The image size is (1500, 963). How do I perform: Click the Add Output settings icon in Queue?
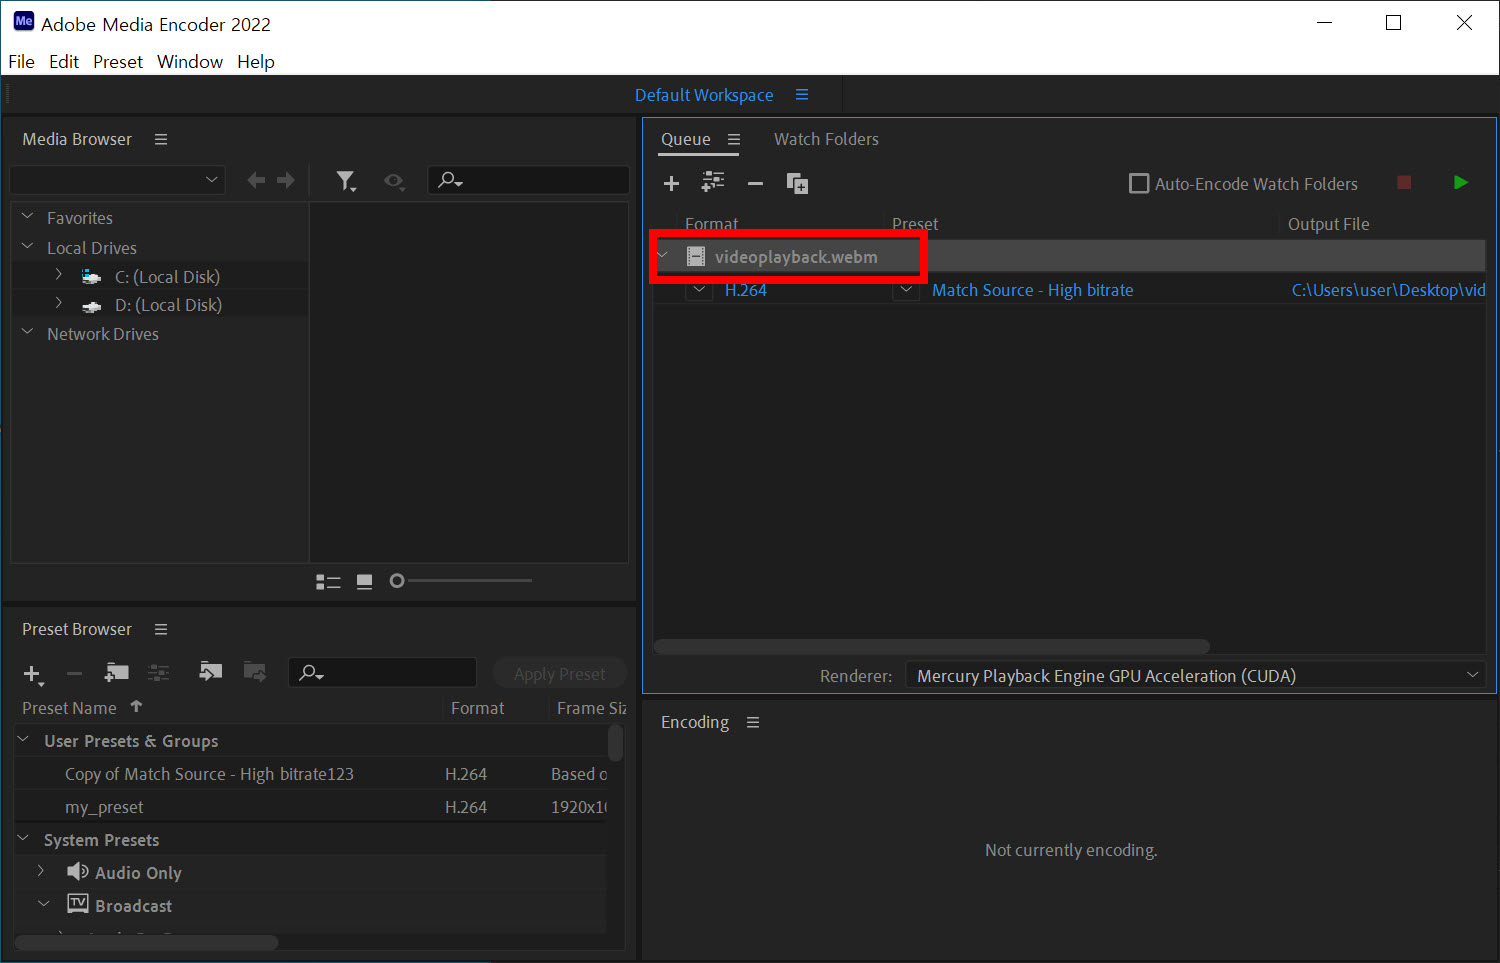click(713, 182)
